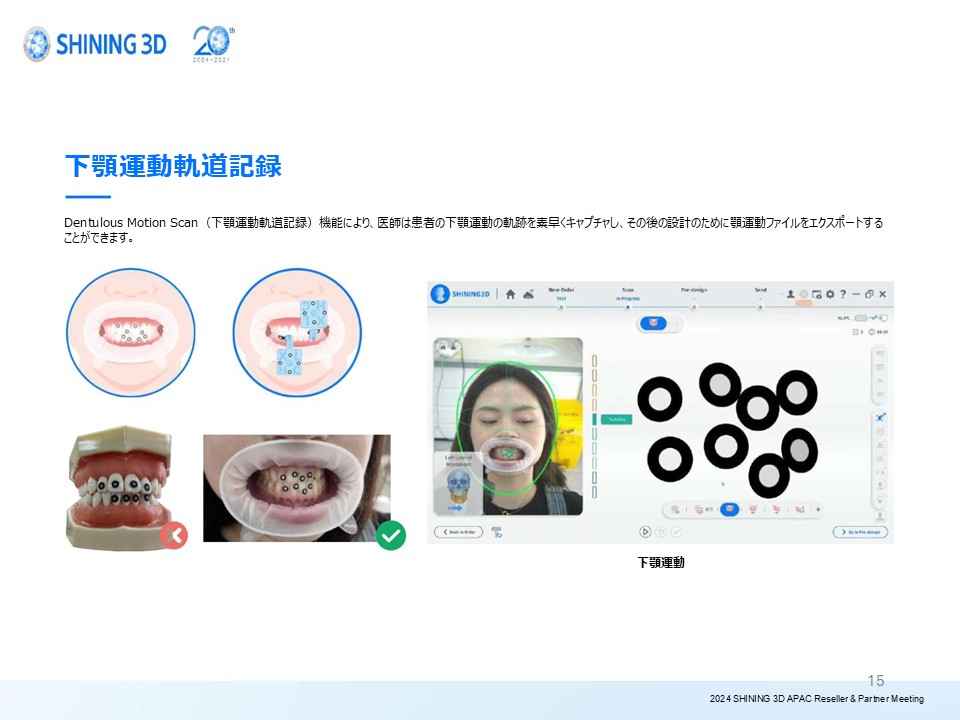Click the Go to Pre-design button

coord(859,532)
